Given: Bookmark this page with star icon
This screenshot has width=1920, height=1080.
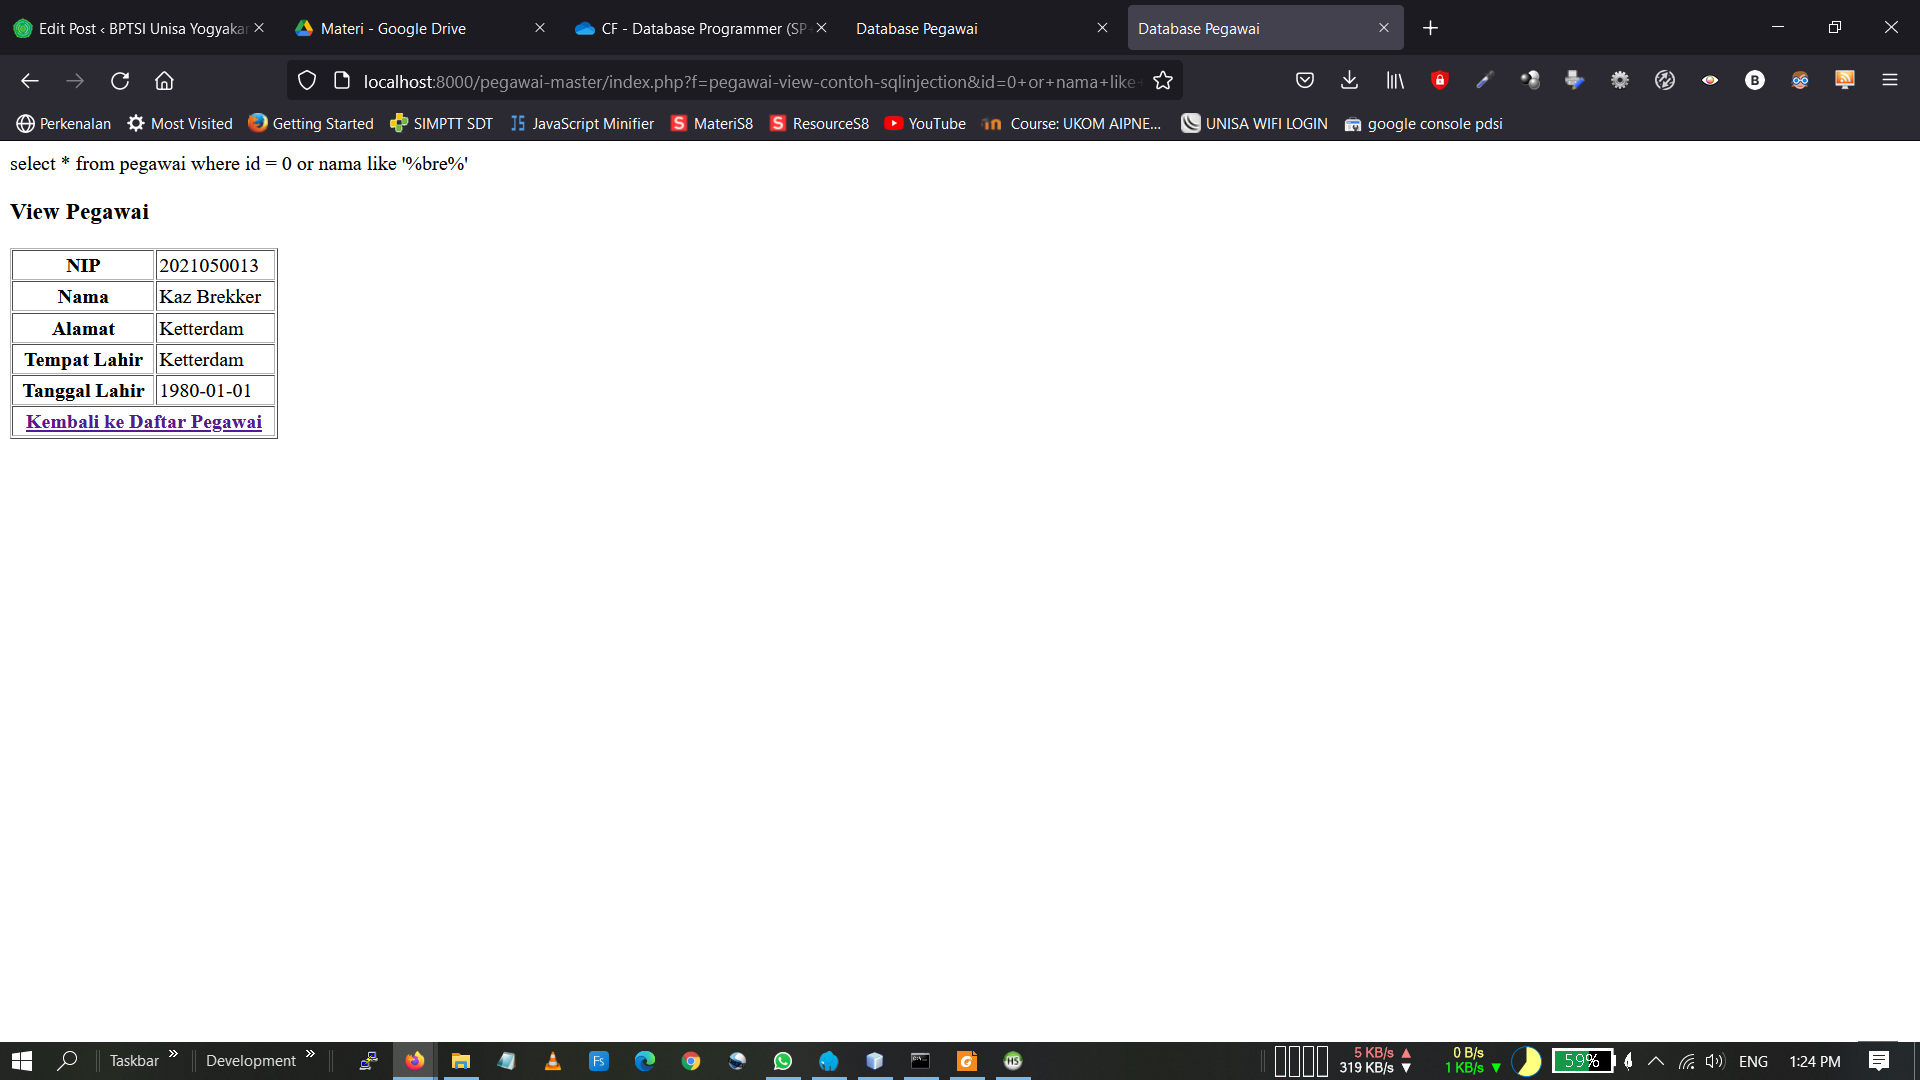Looking at the screenshot, I should (1162, 81).
